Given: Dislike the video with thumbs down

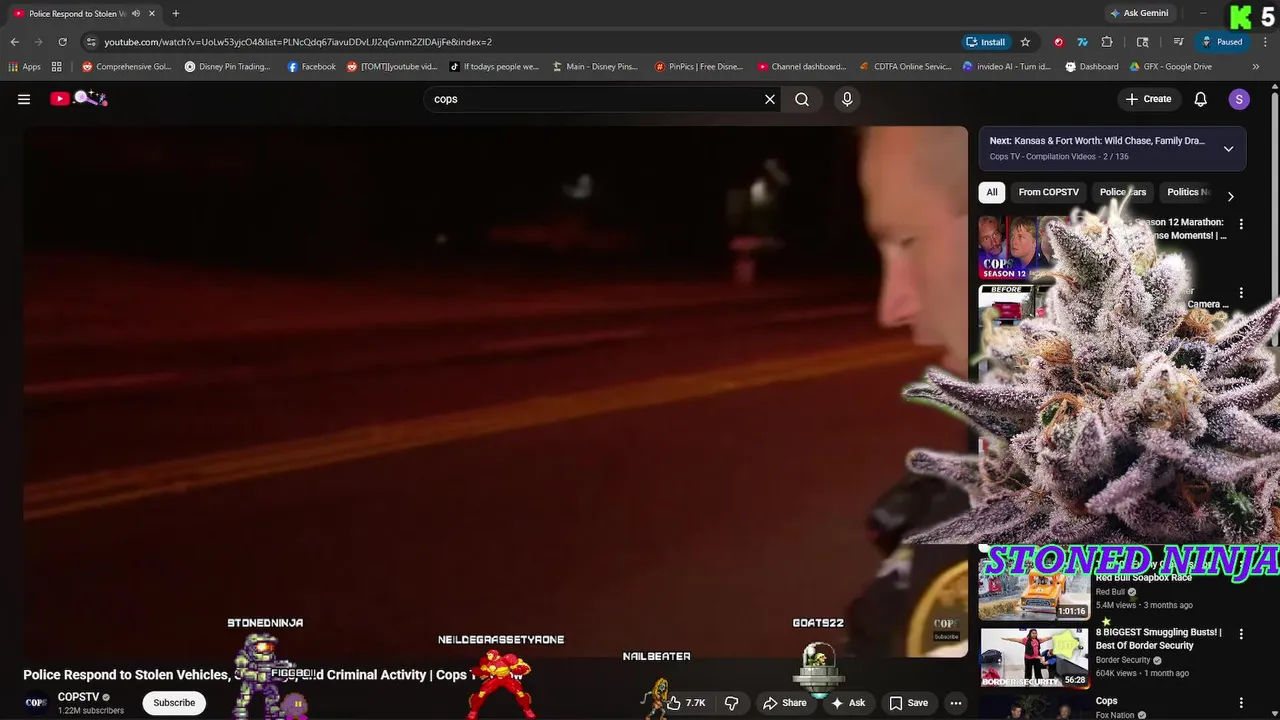Looking at the screenshot, I should click(731, 703).
